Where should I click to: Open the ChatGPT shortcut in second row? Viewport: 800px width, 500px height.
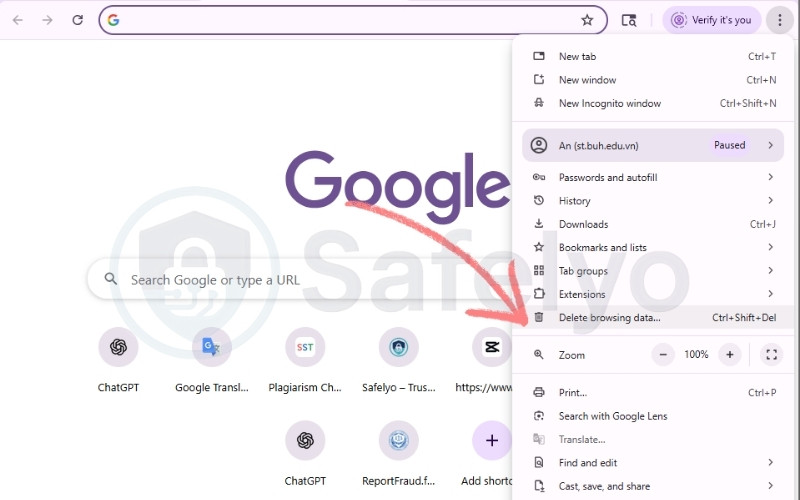point(305,440)
